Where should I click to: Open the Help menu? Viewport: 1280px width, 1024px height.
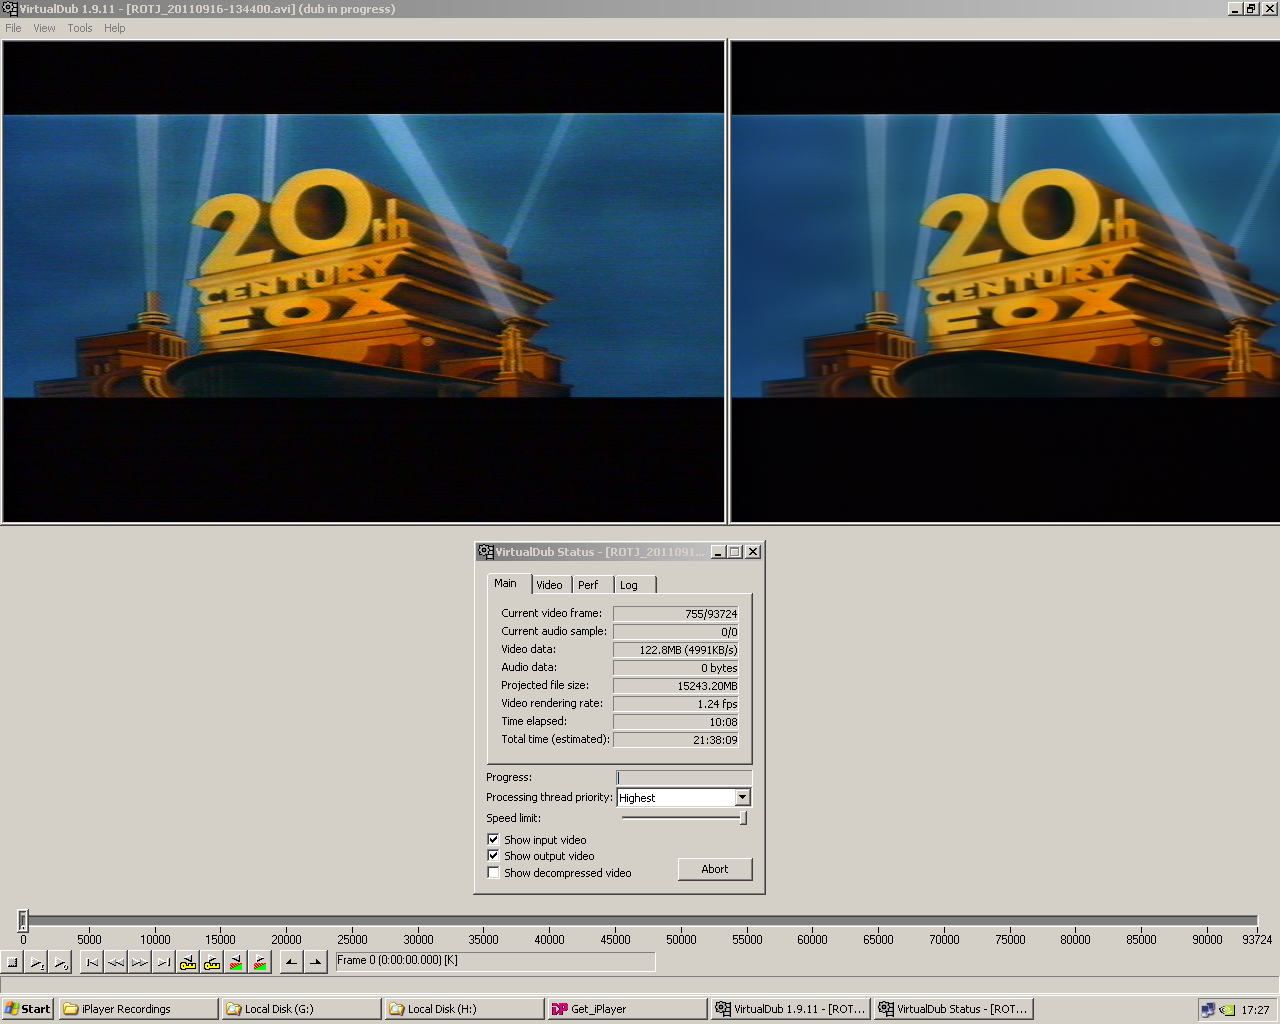[115, 28]
